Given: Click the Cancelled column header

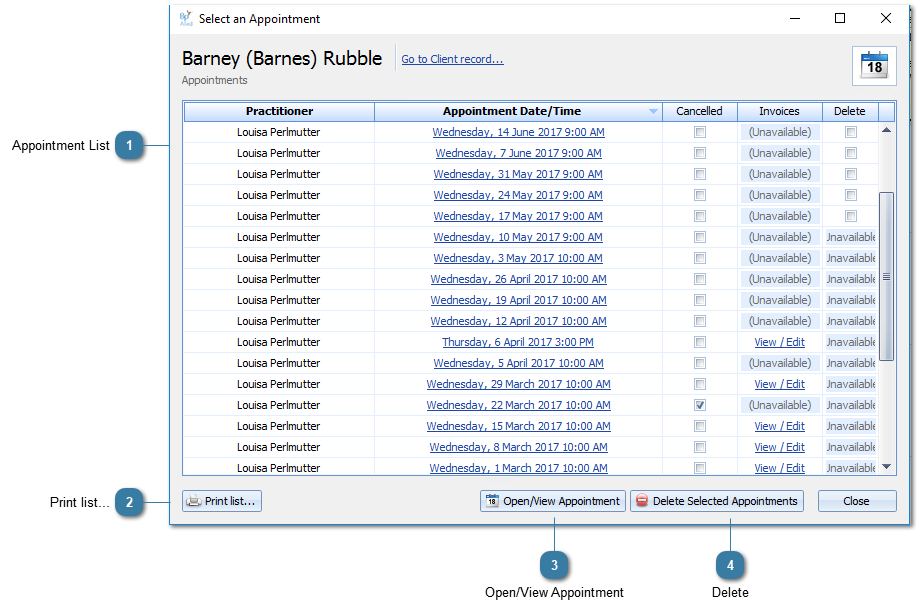Looking at the screenshot, I should tap(699, 111).
